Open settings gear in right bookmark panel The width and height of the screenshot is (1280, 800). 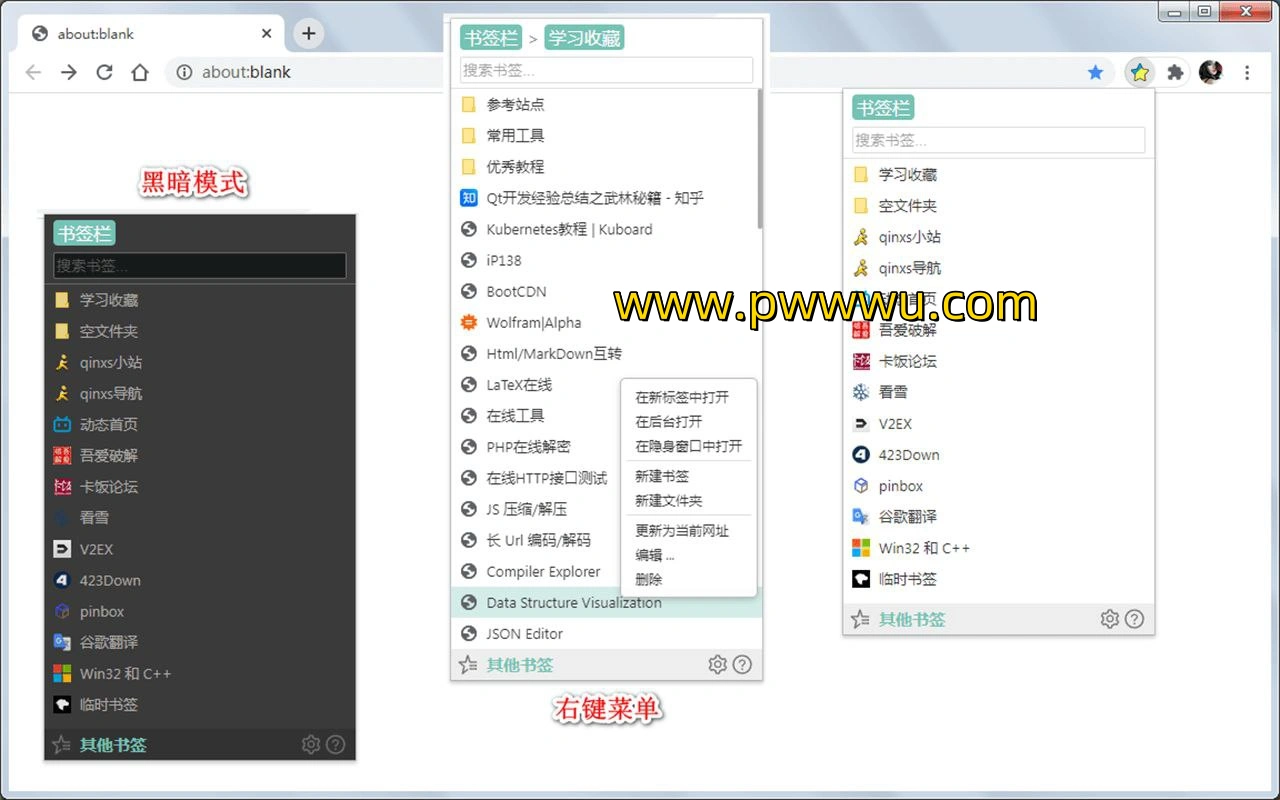pos(1109,619)
